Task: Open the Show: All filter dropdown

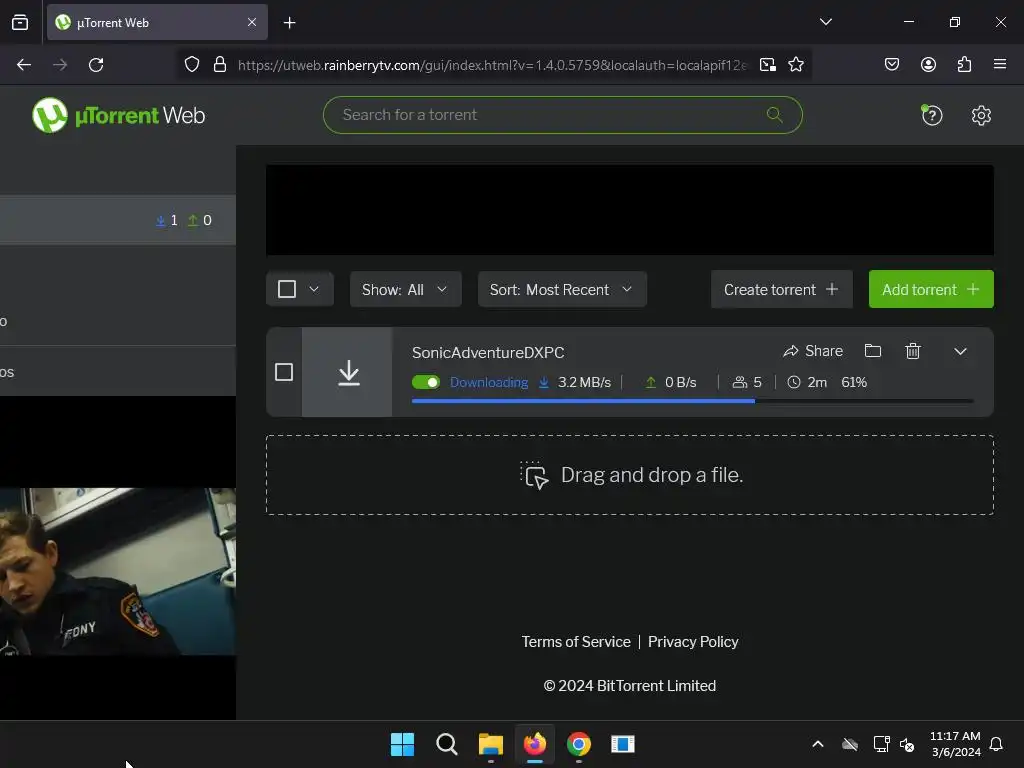Action: point(406,289)
